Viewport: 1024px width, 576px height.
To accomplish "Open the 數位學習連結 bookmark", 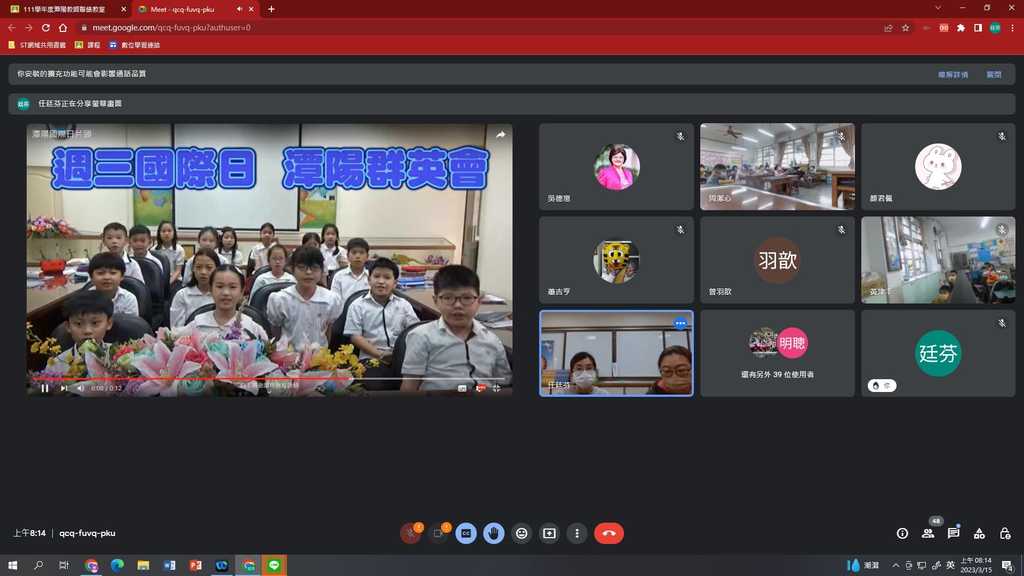I will pos(135,45).
